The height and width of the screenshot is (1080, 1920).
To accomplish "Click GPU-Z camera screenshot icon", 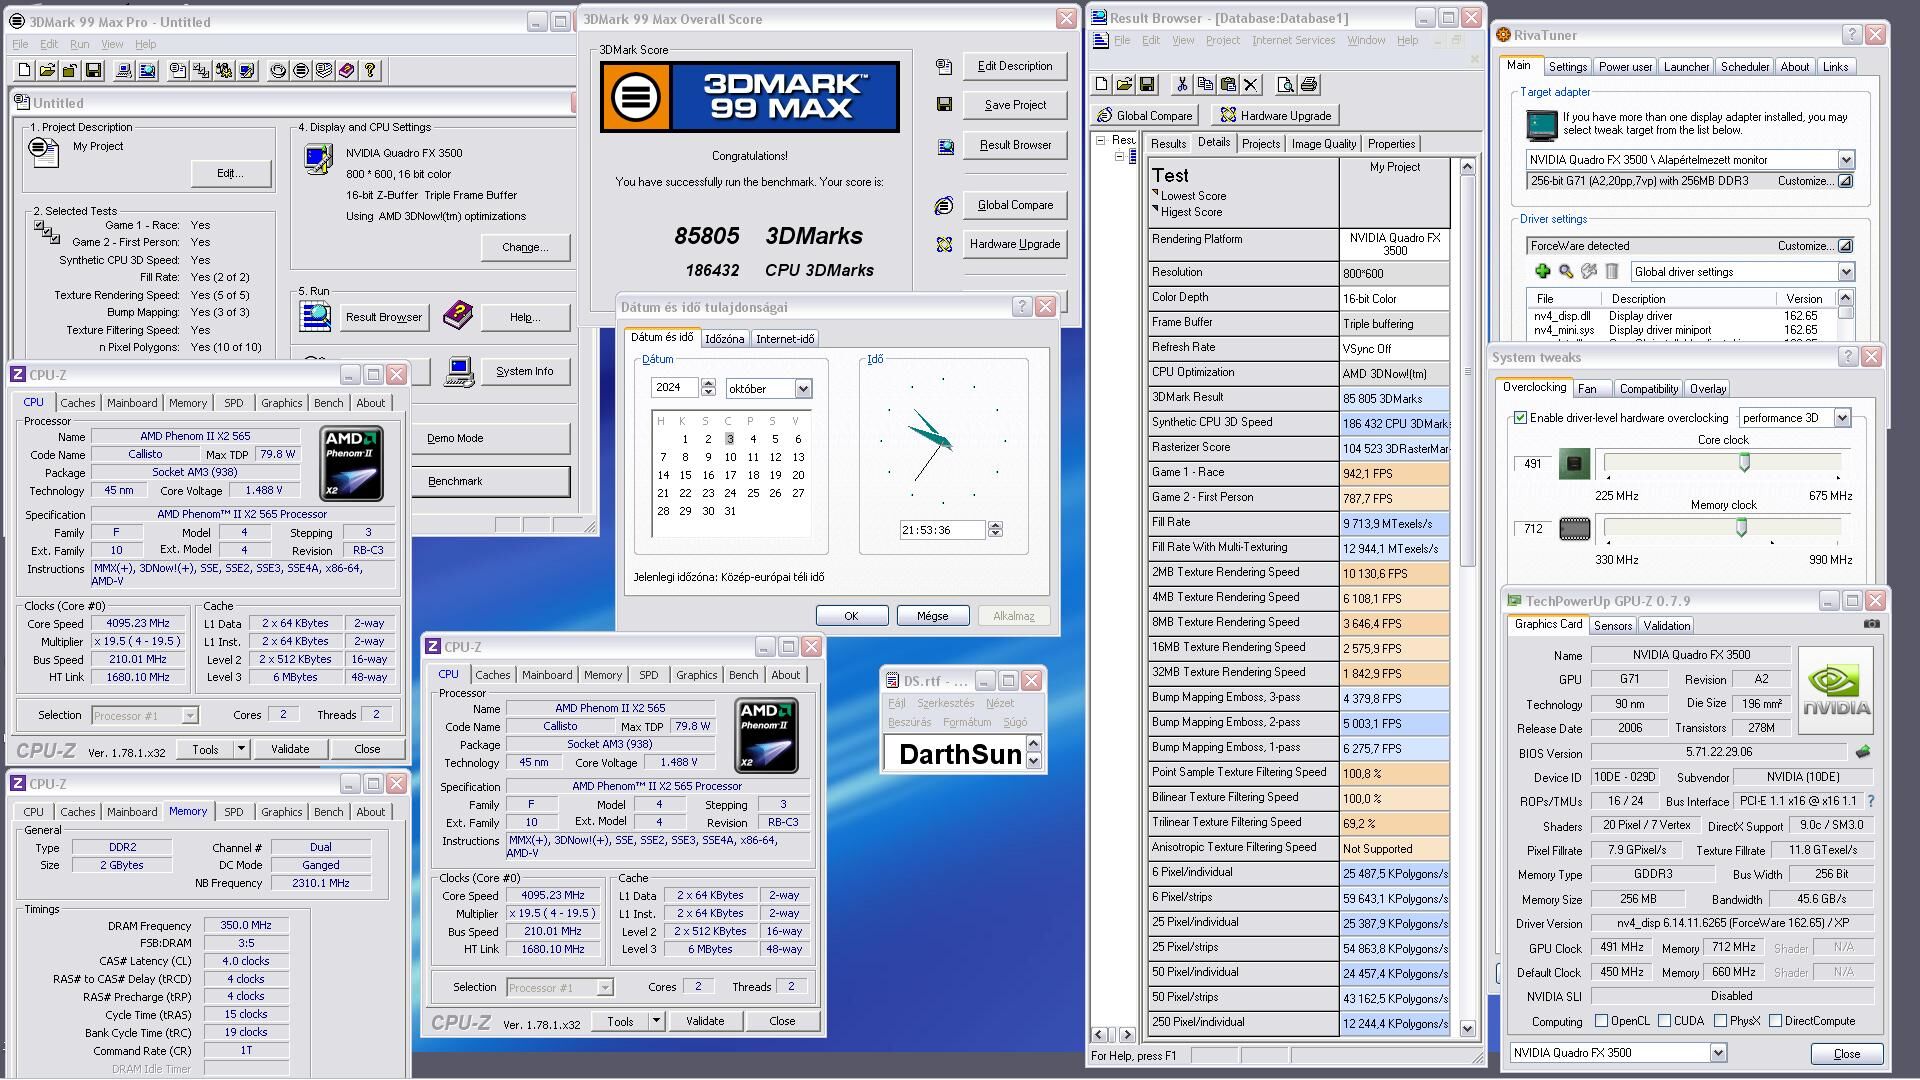I will point(1872,624).
